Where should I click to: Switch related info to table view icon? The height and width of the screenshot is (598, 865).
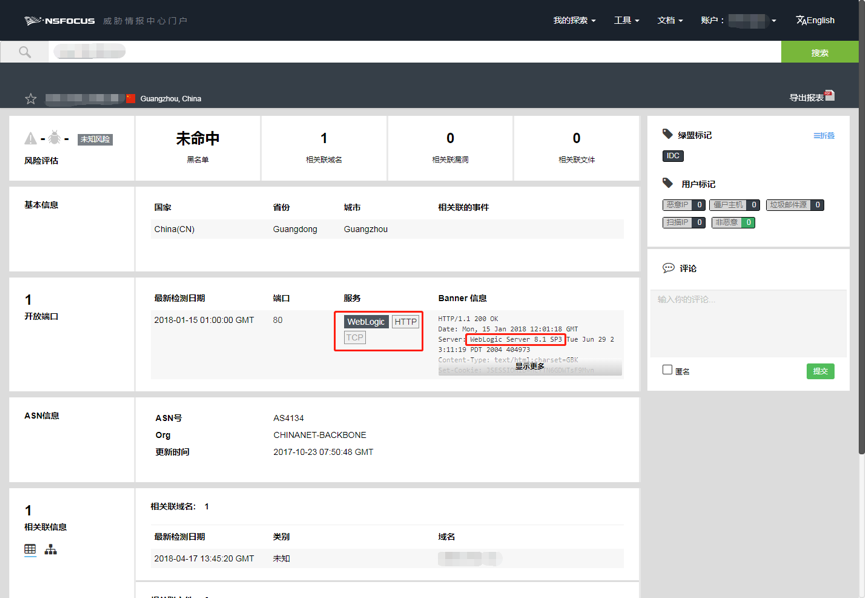[30, 549]
